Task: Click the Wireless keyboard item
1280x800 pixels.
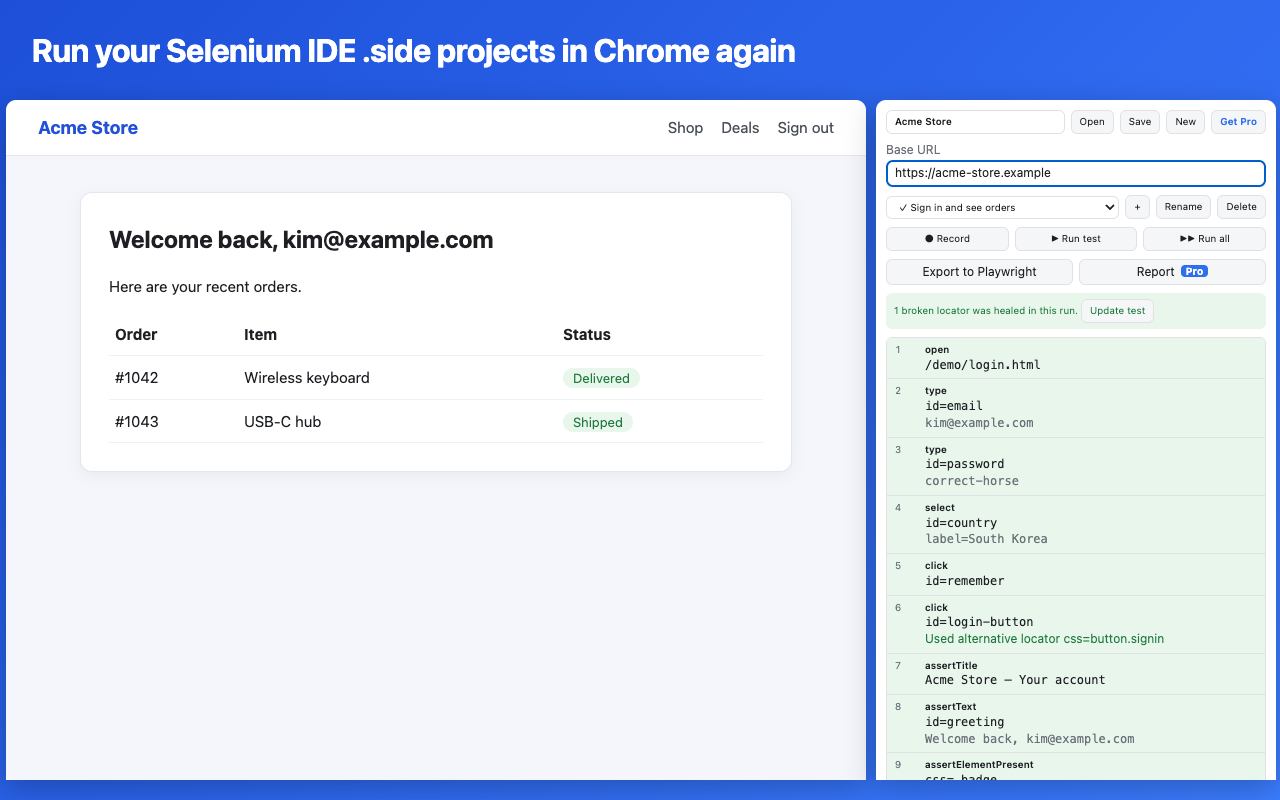Action: [x=307, y=378]
